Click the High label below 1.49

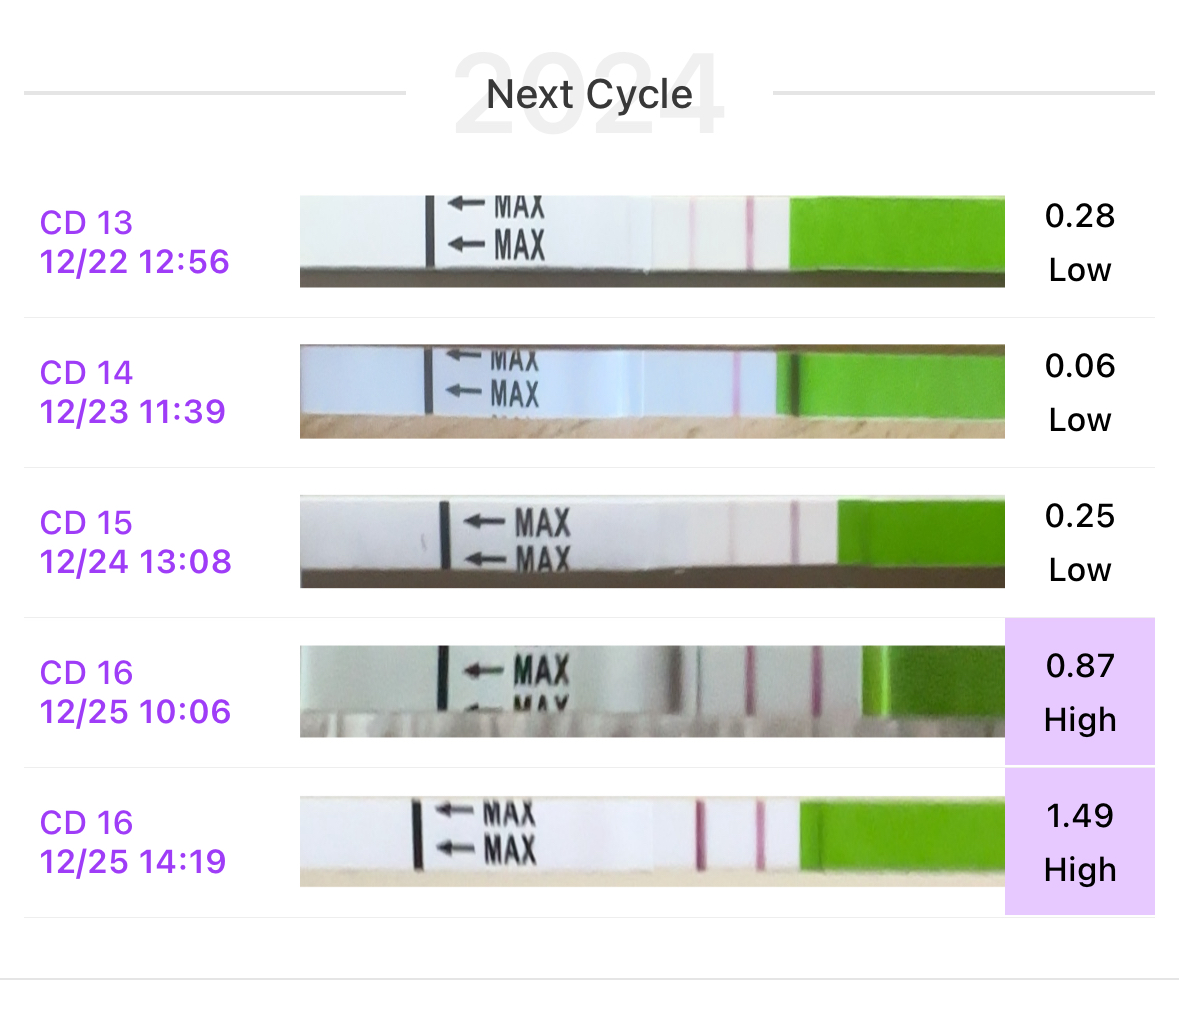tap(1079, 870)
